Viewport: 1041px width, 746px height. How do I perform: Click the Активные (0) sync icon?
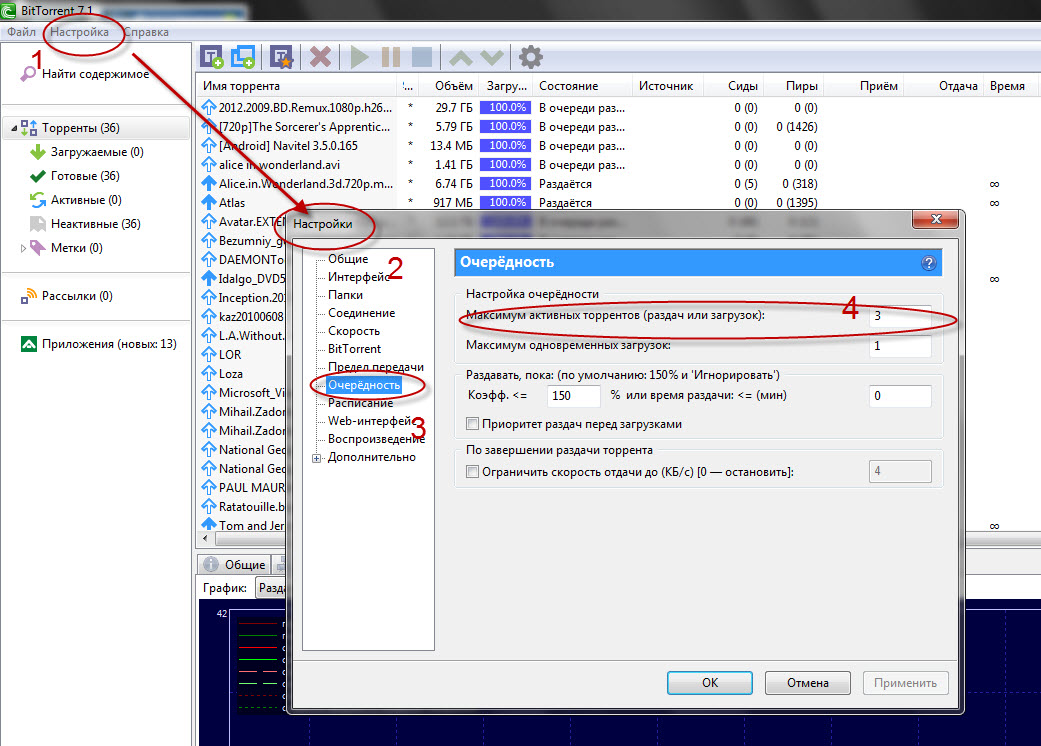click(x=38, y=200)
